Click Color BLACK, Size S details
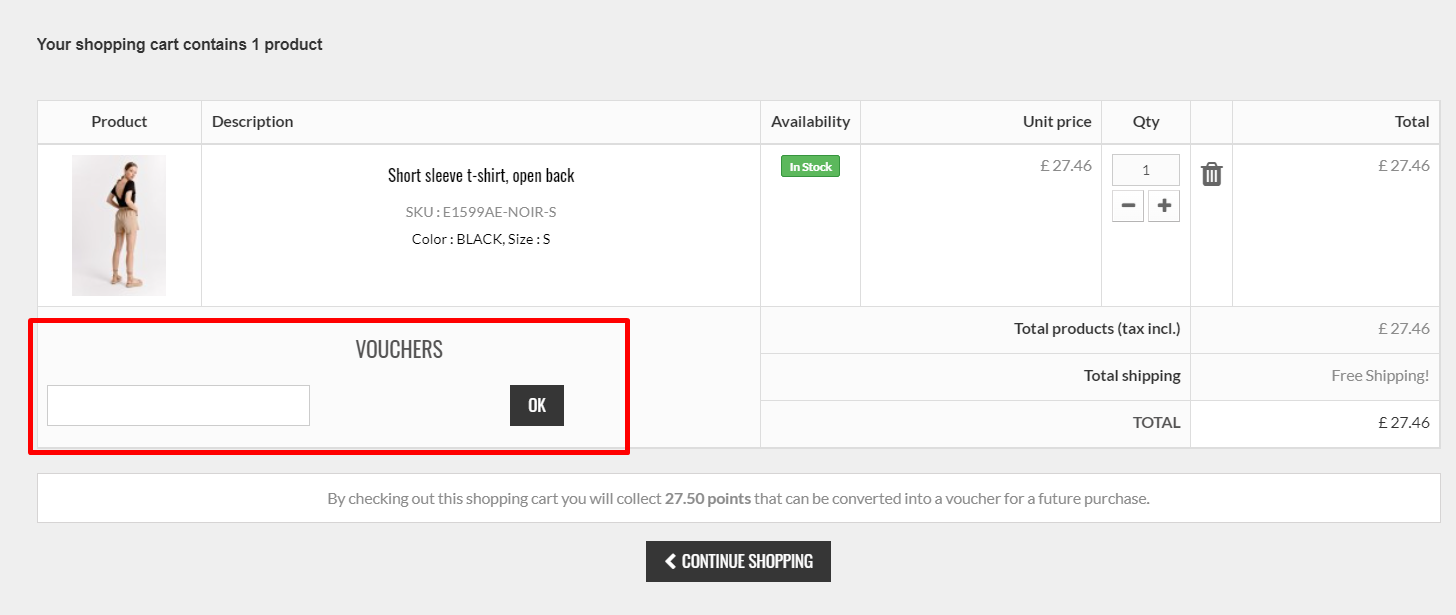The image size is (1456, 615). 481,239
